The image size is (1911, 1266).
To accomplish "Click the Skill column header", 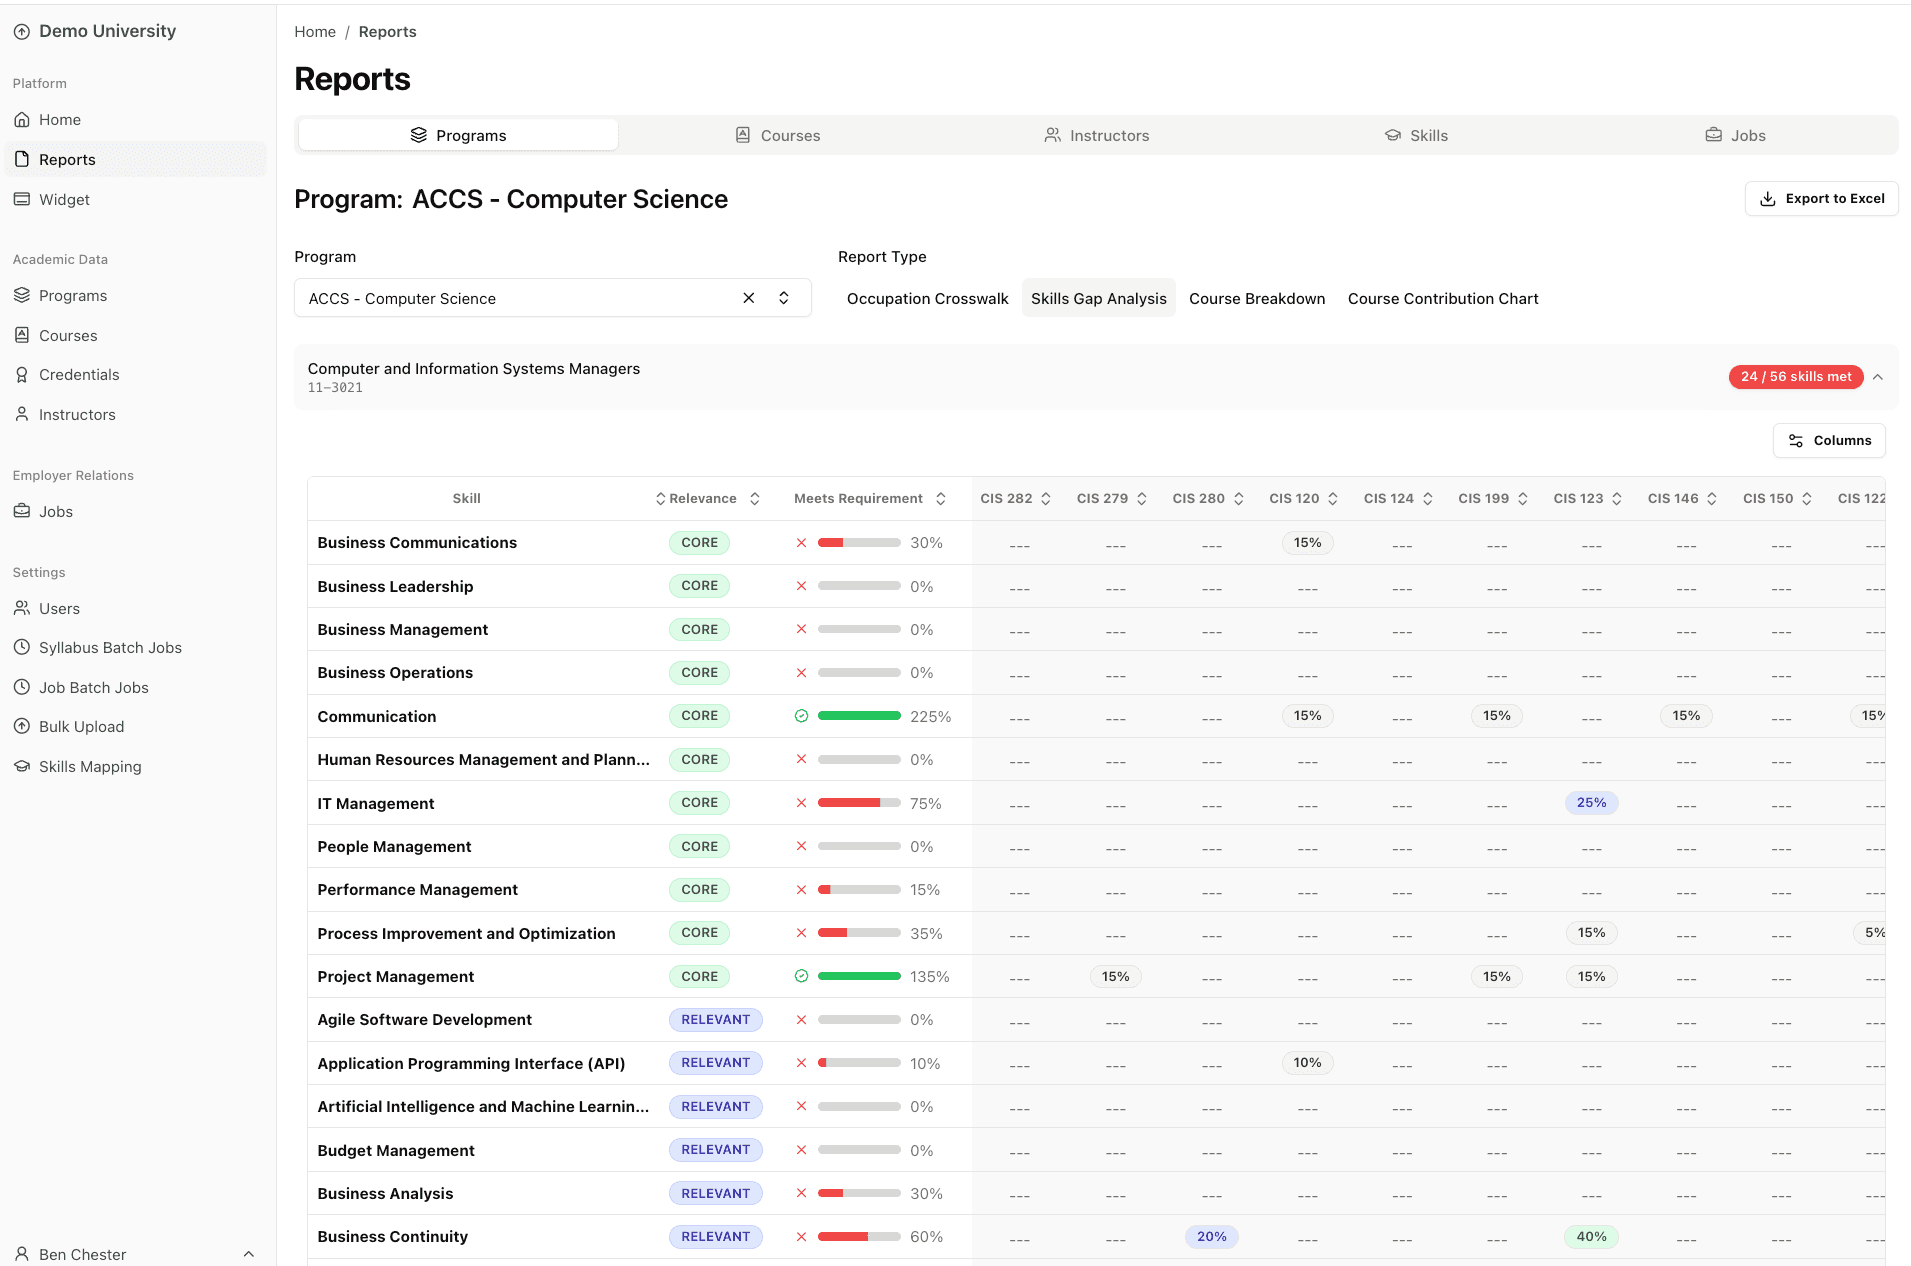I will 466,499.
